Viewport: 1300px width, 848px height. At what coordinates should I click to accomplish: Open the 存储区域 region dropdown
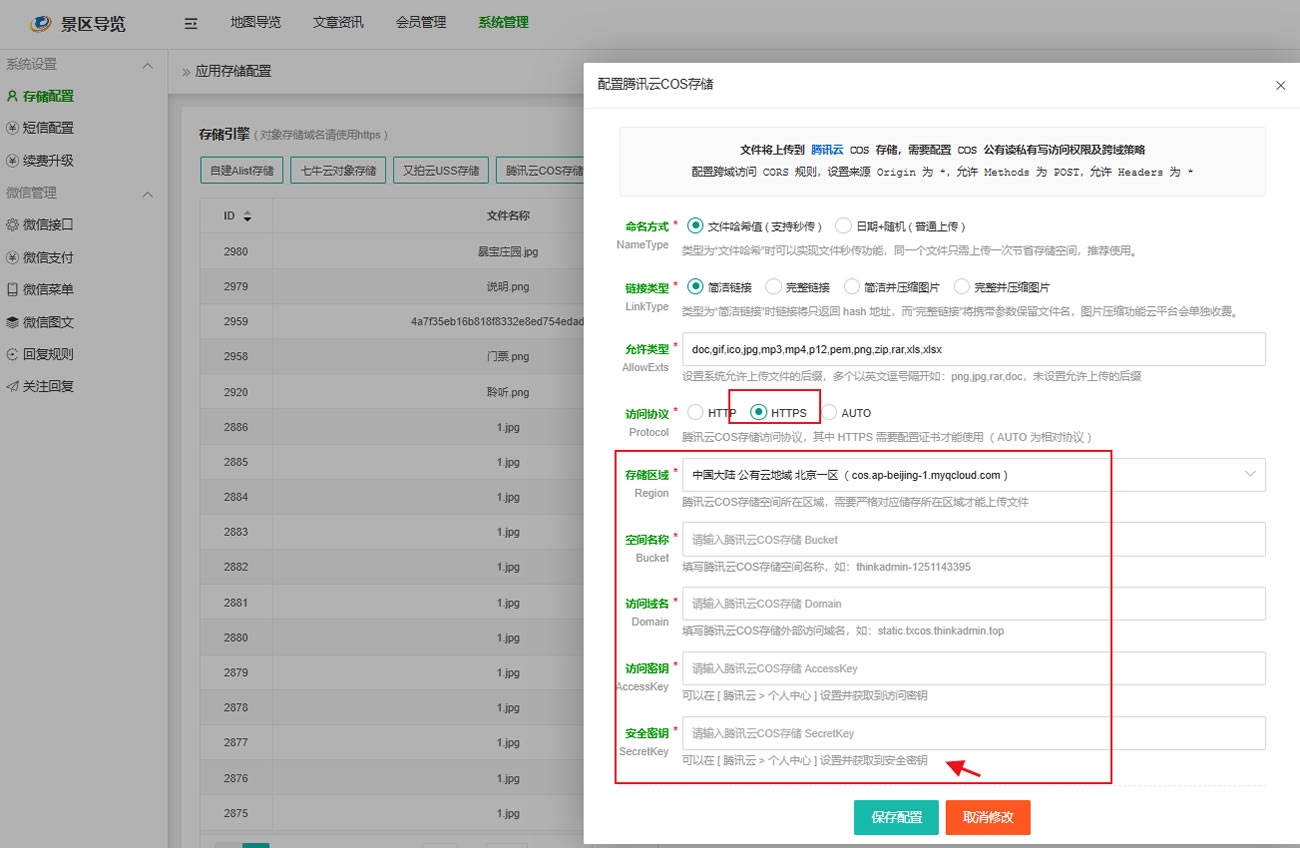point(974,475)
